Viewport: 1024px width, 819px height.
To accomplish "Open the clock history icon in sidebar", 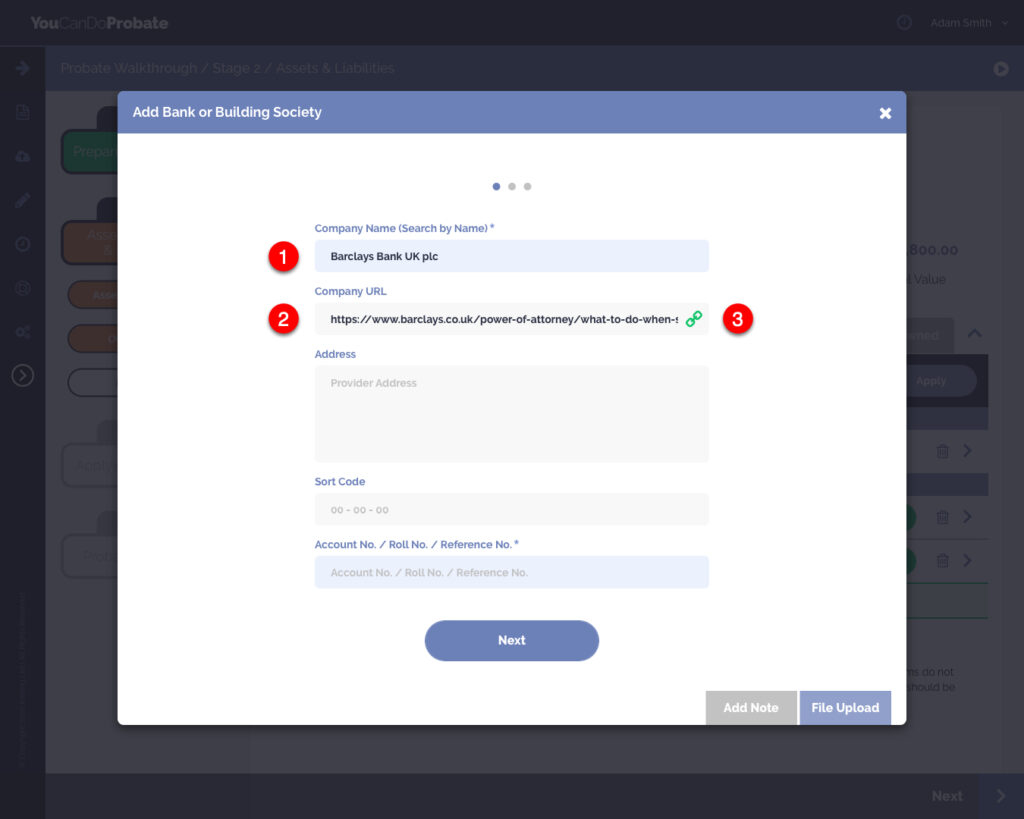I will [23, 244].
